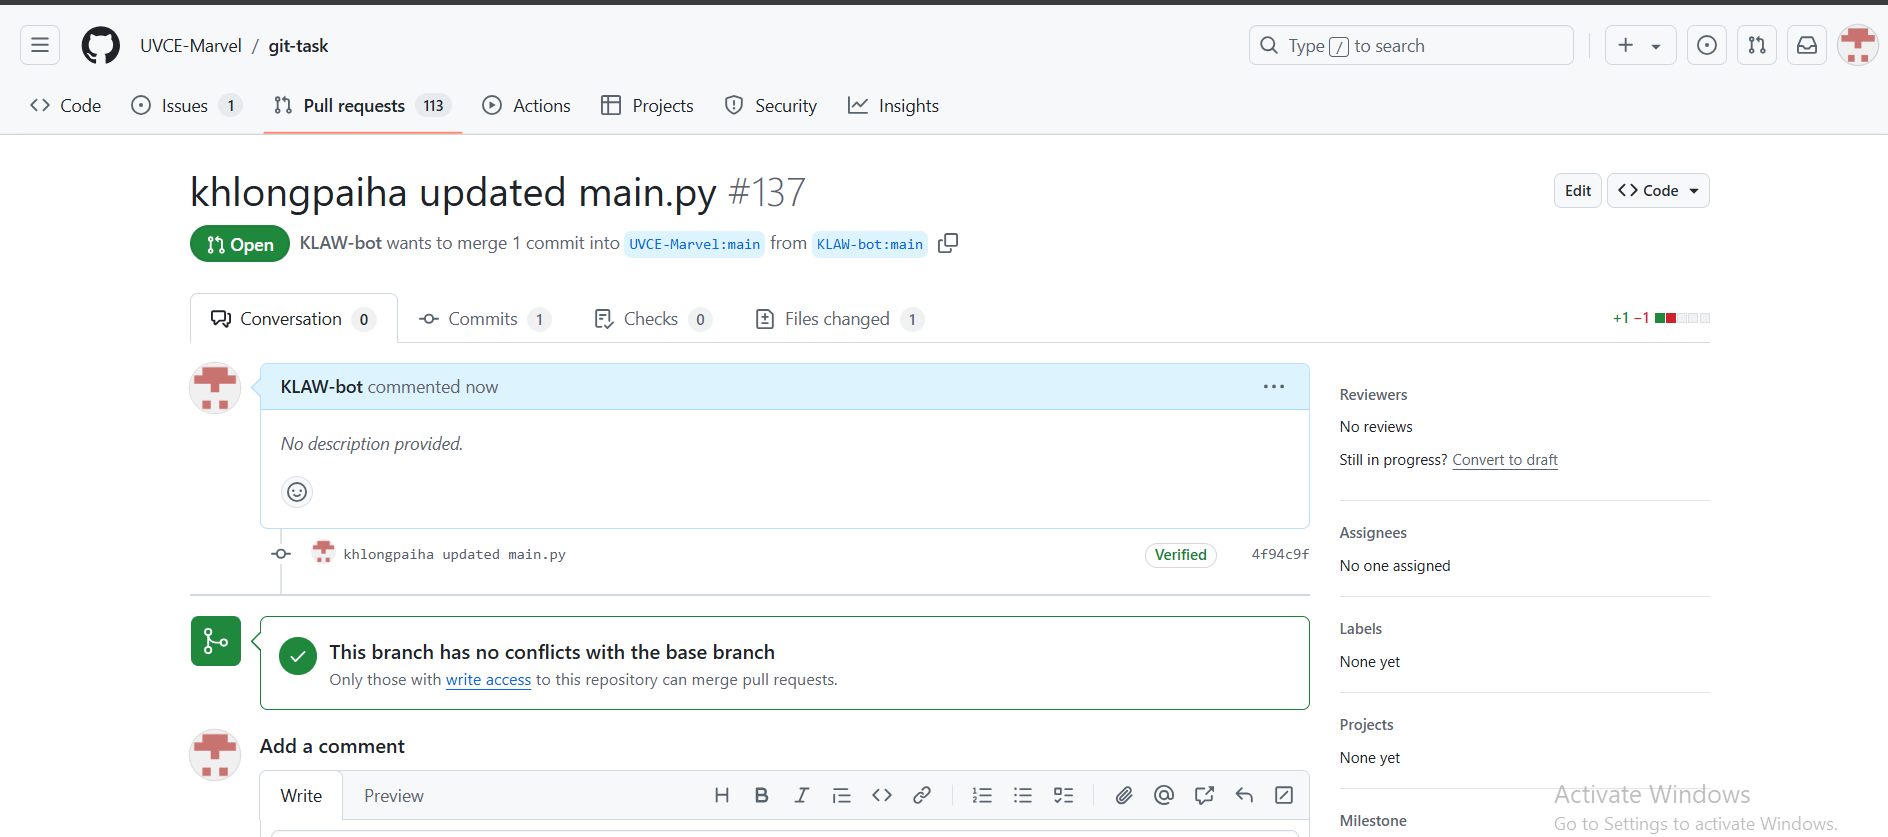Click the Projects sidebar heading
Screen dimensions: 1888x837
click(1366, 725)
